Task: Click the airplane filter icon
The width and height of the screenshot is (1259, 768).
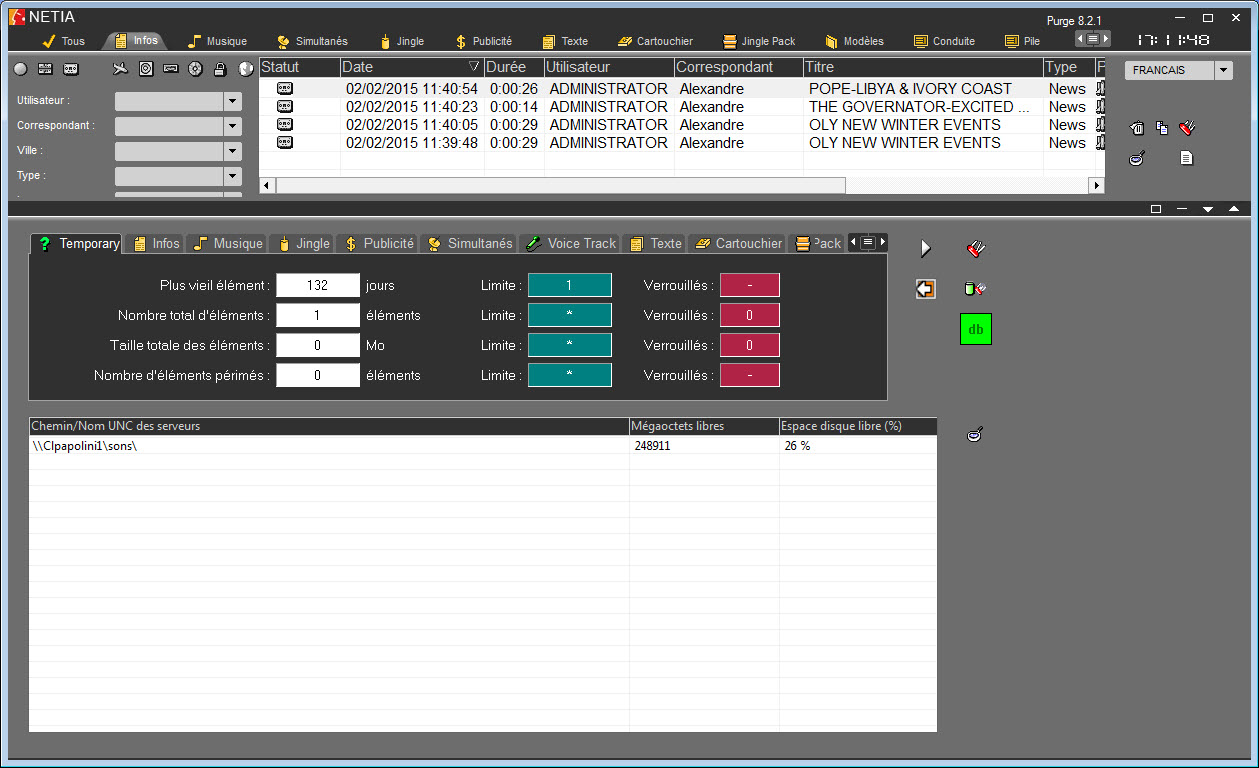Action: pos(121,69)
